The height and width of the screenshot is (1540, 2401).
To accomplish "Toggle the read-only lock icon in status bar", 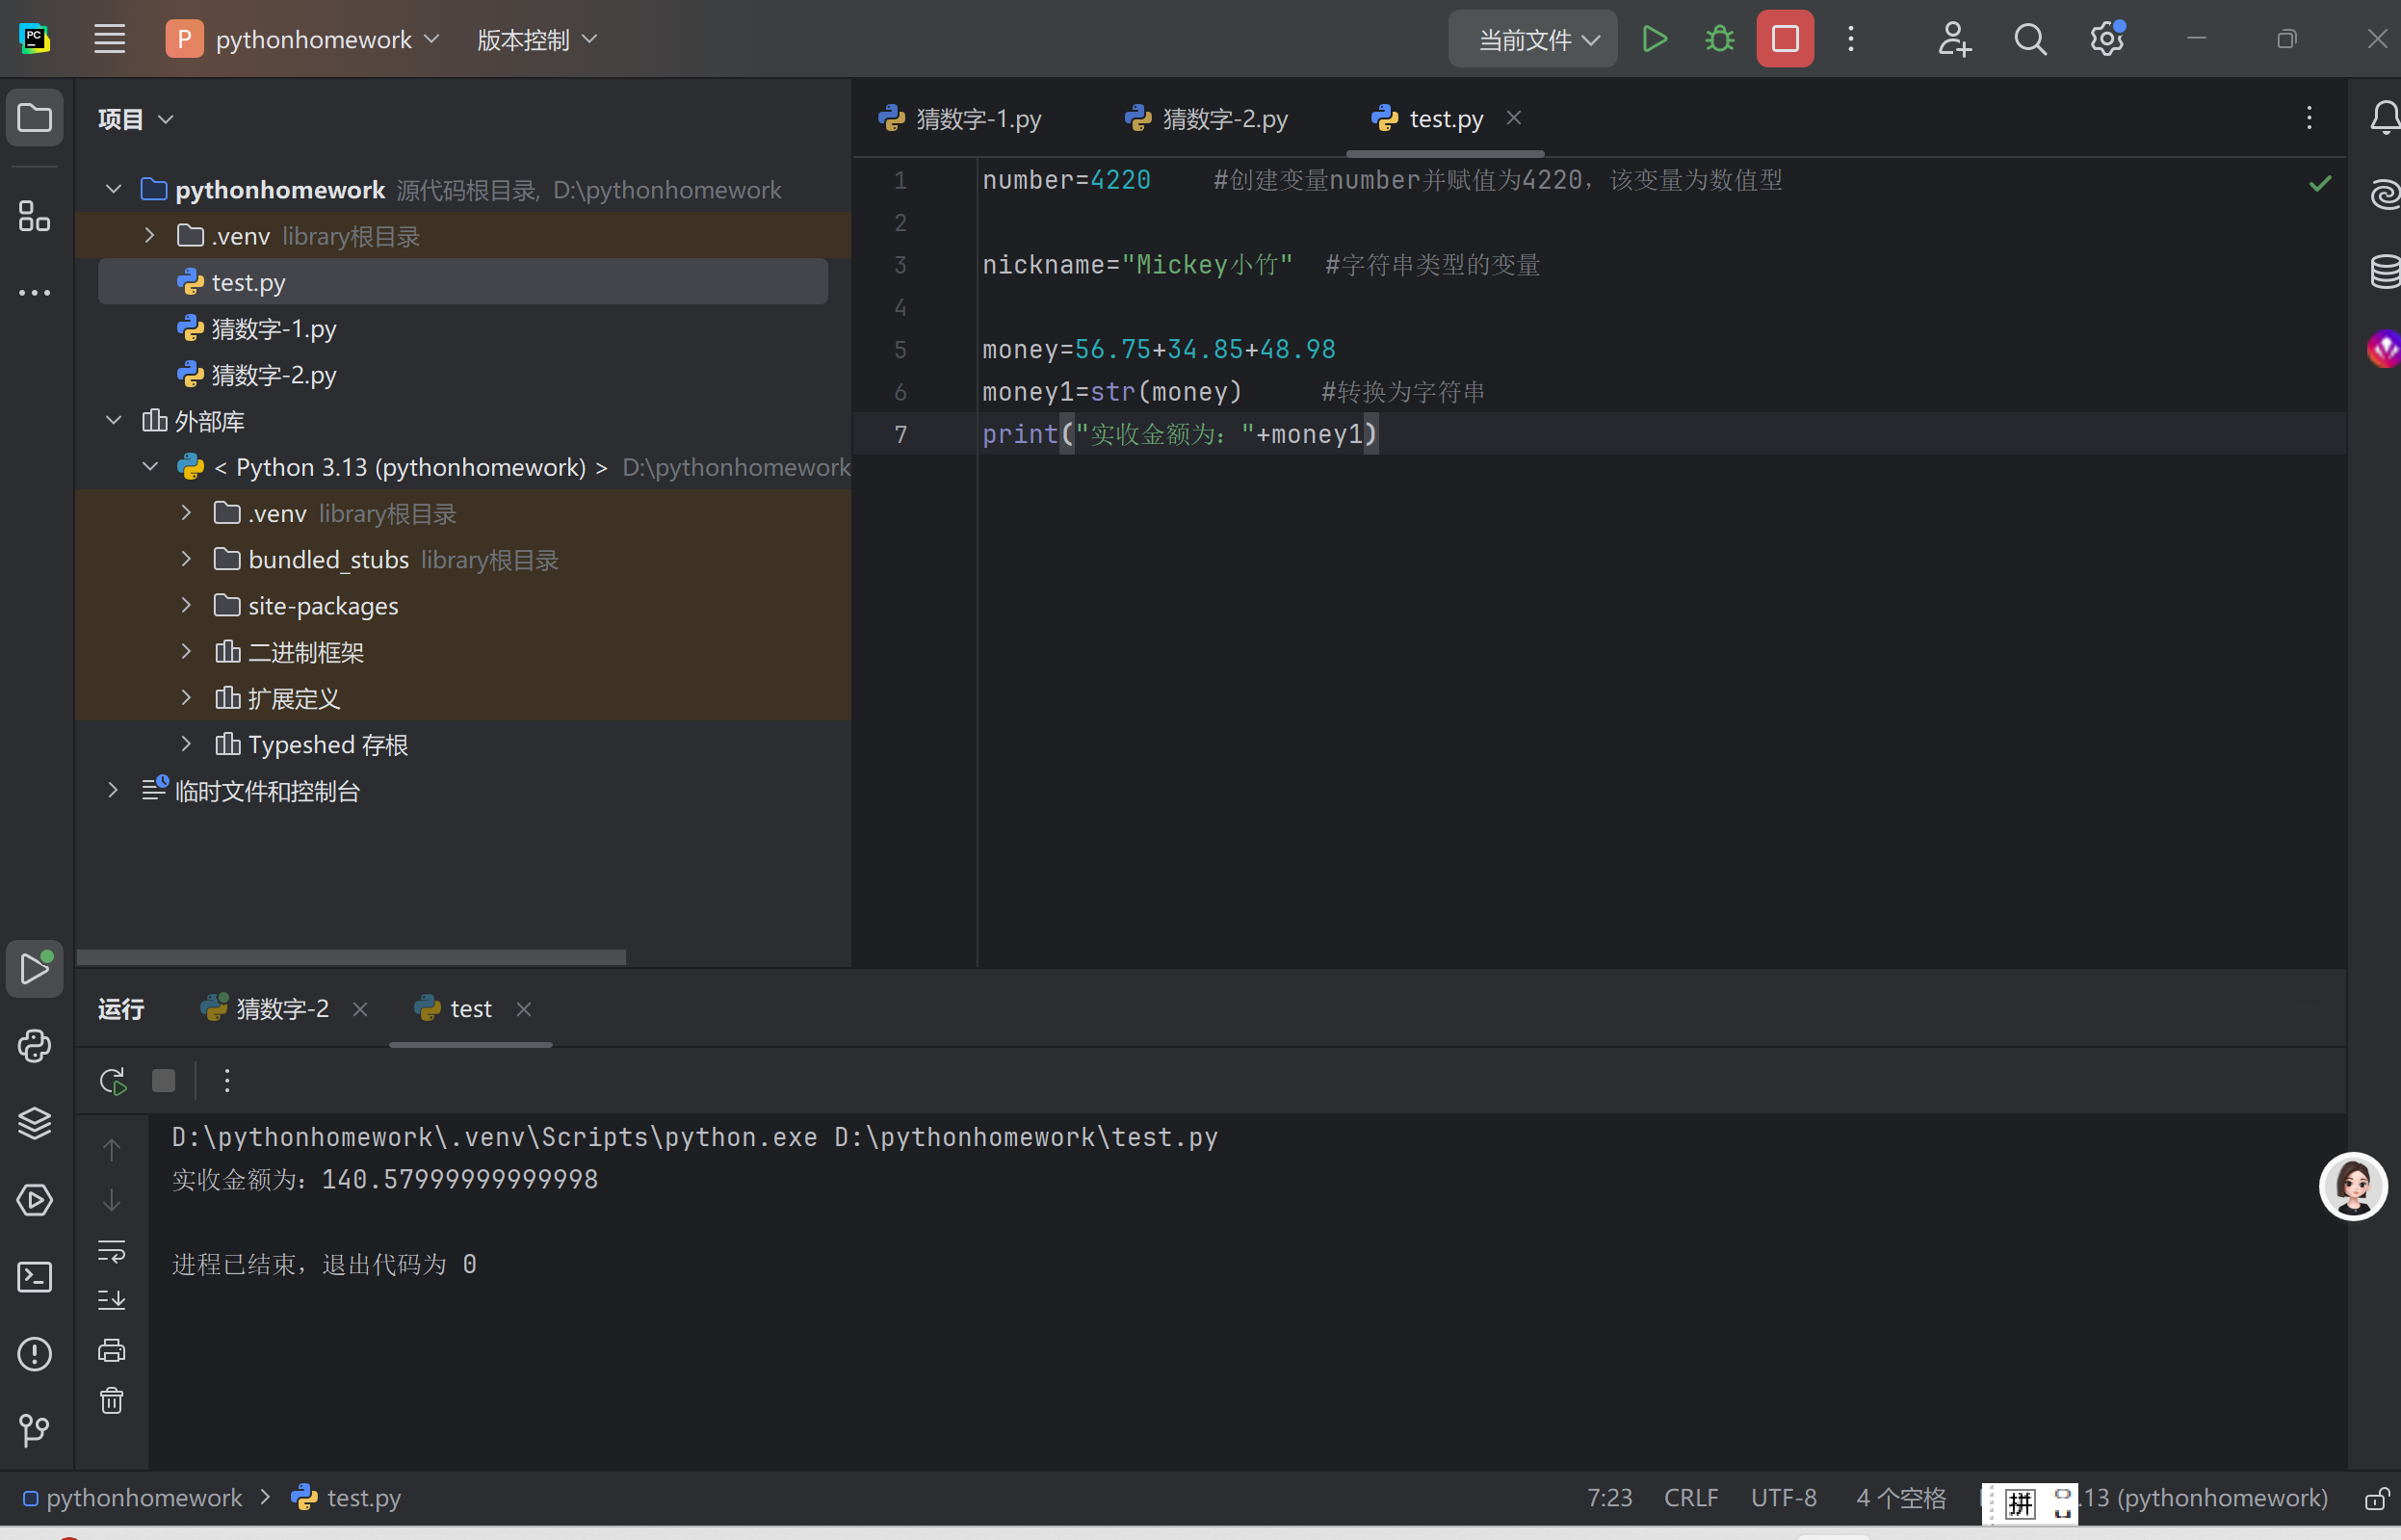I will coord(2377,1498).
